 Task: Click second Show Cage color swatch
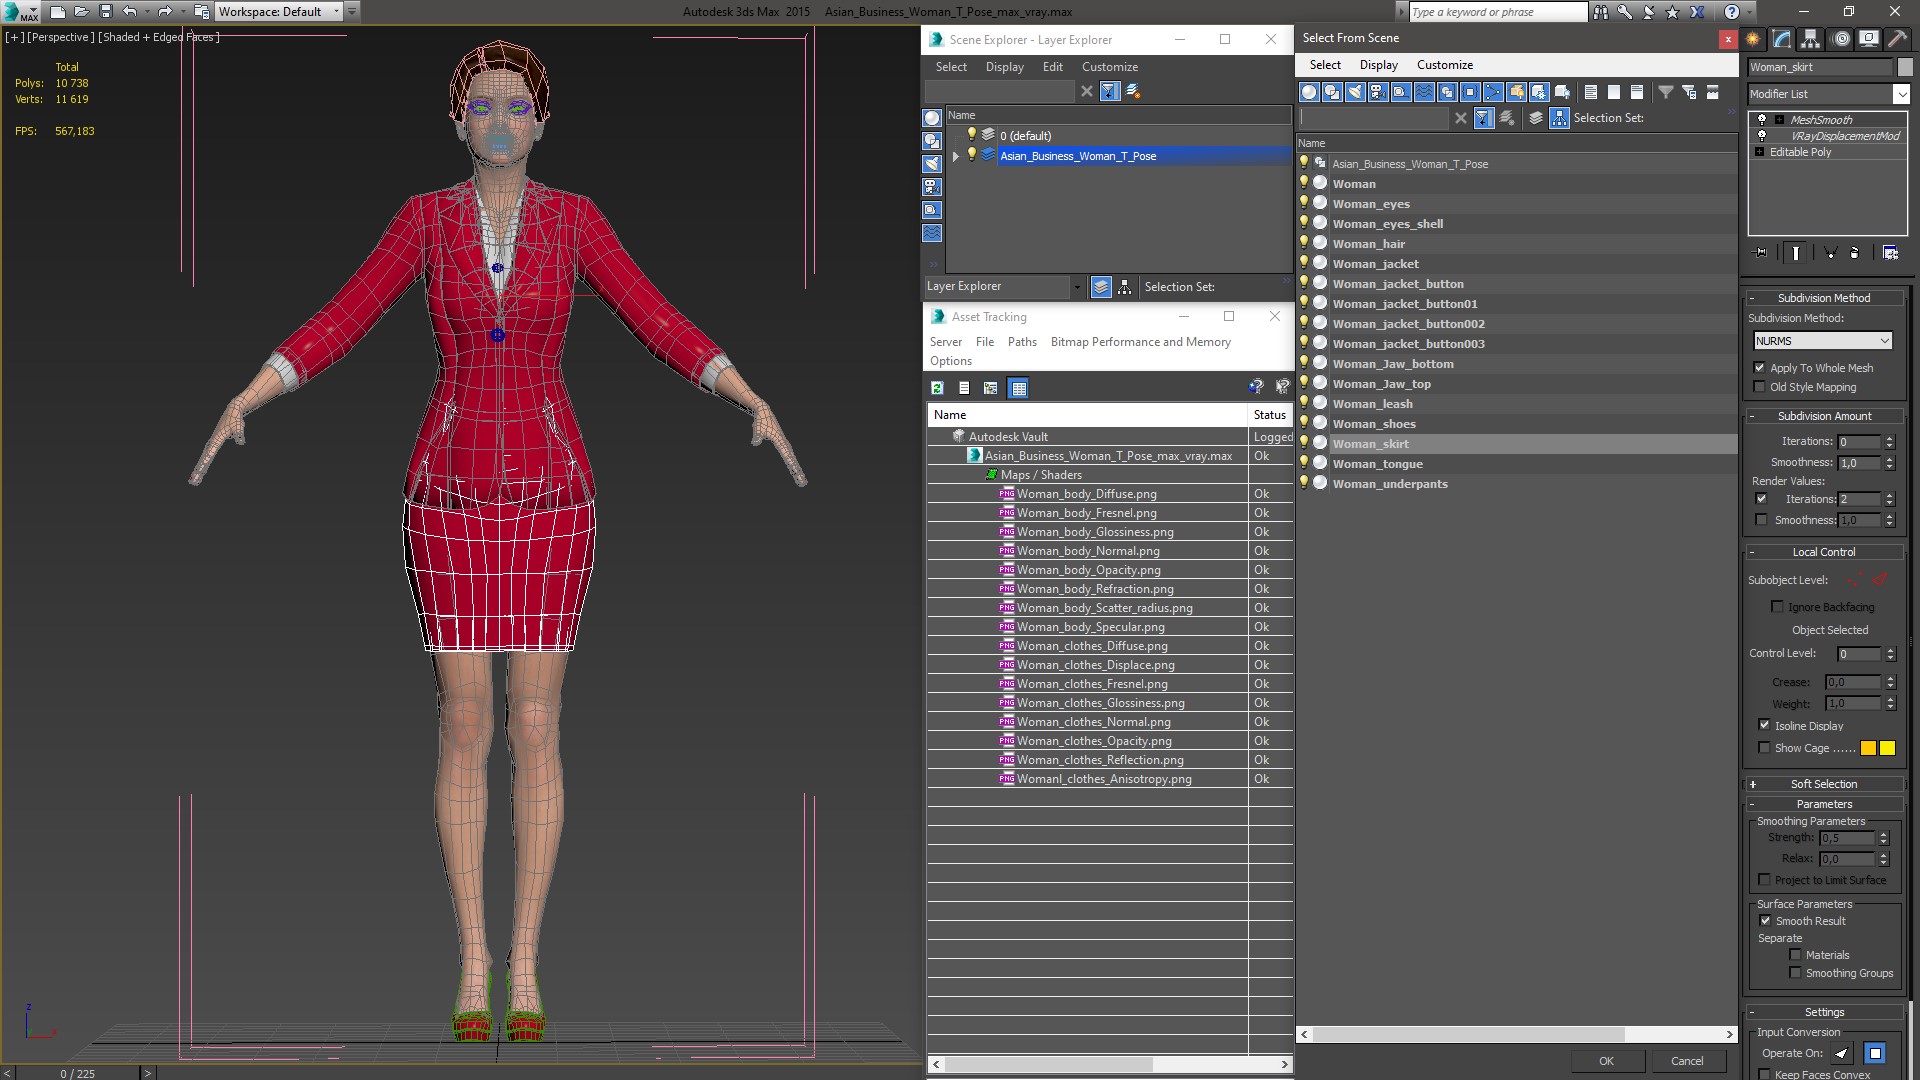click(x=1887, y=748)
